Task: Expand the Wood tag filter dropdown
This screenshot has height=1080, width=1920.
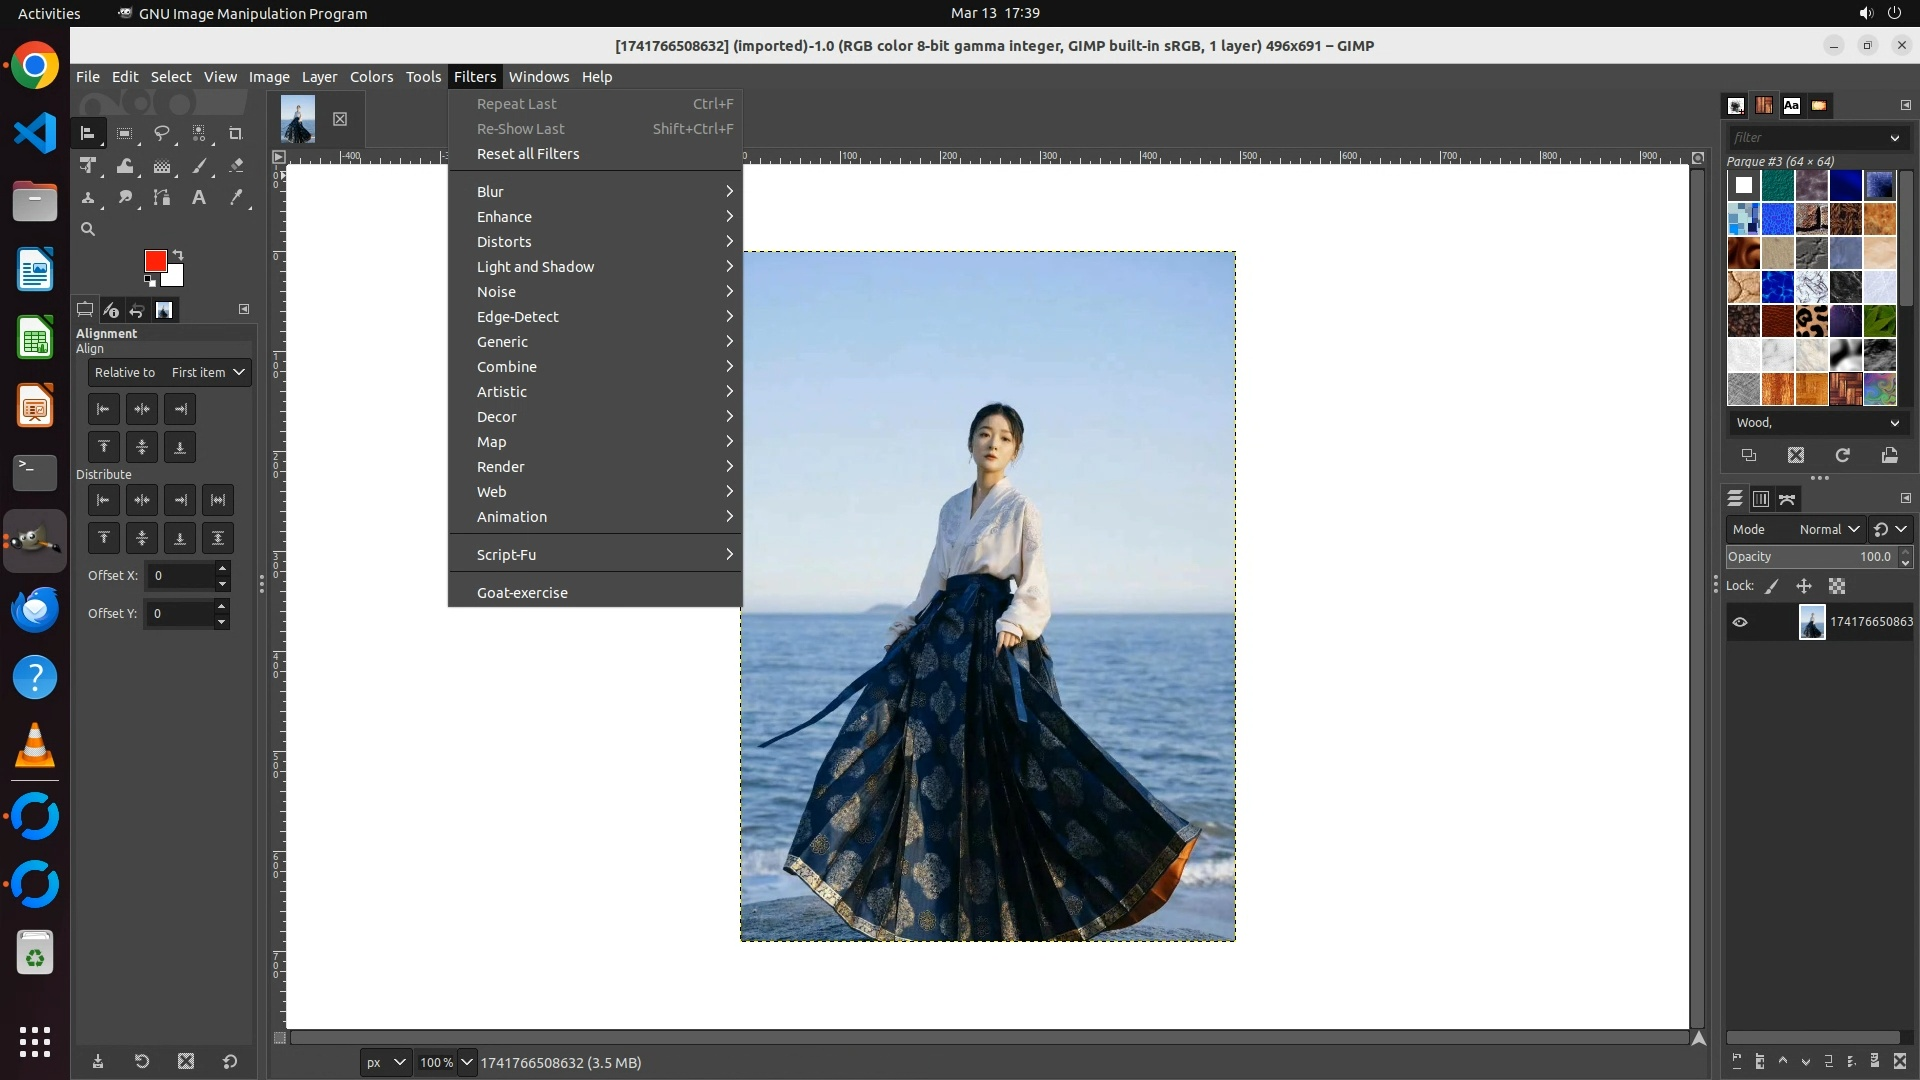Action: [x=1894, y=423]
